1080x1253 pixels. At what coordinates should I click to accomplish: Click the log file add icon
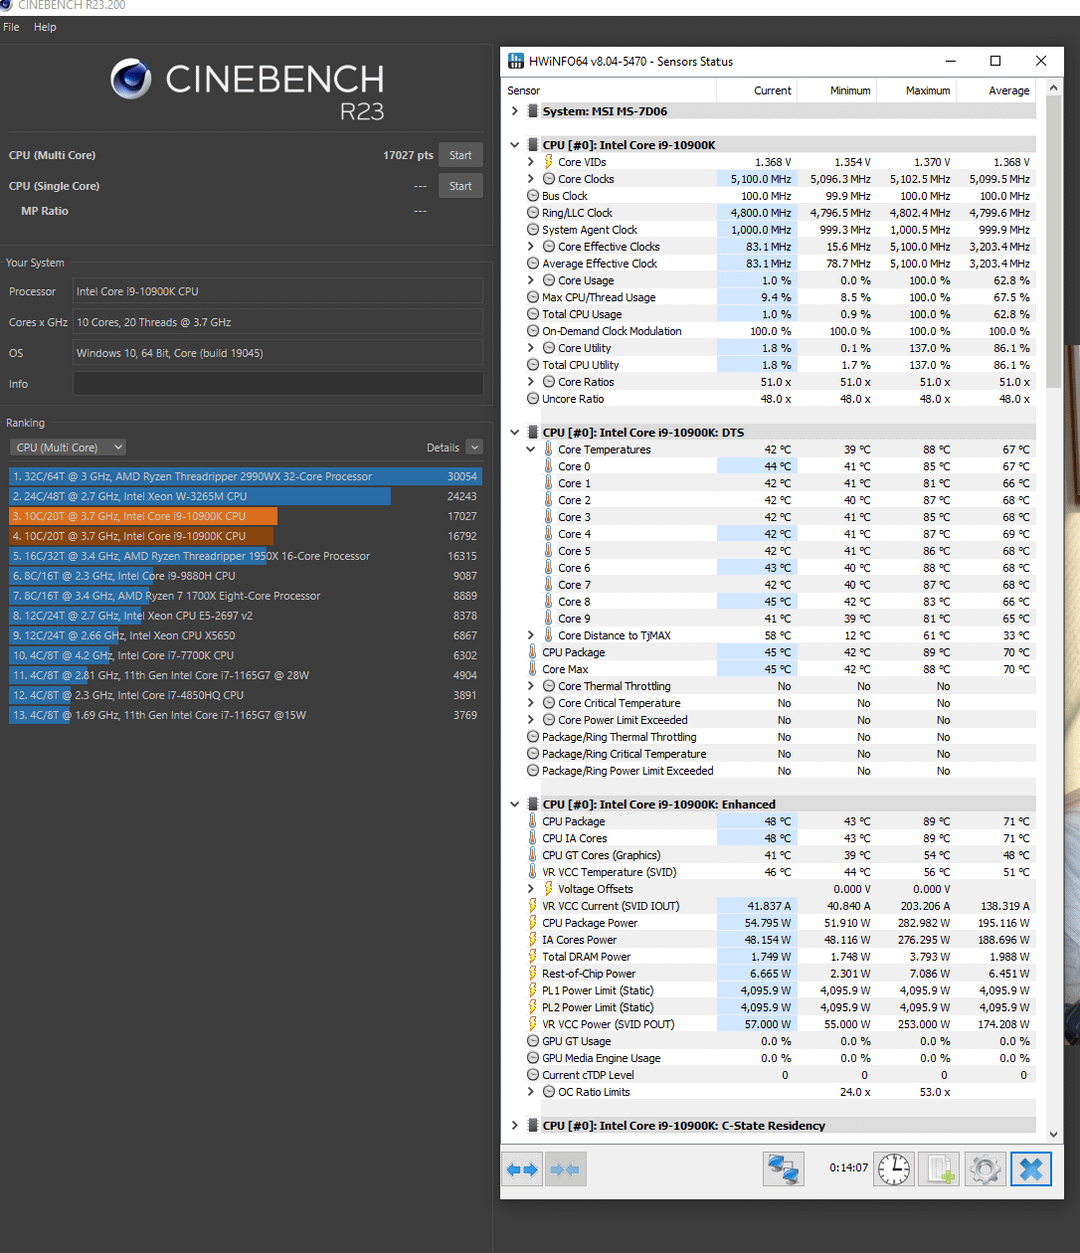point(939,1169)
